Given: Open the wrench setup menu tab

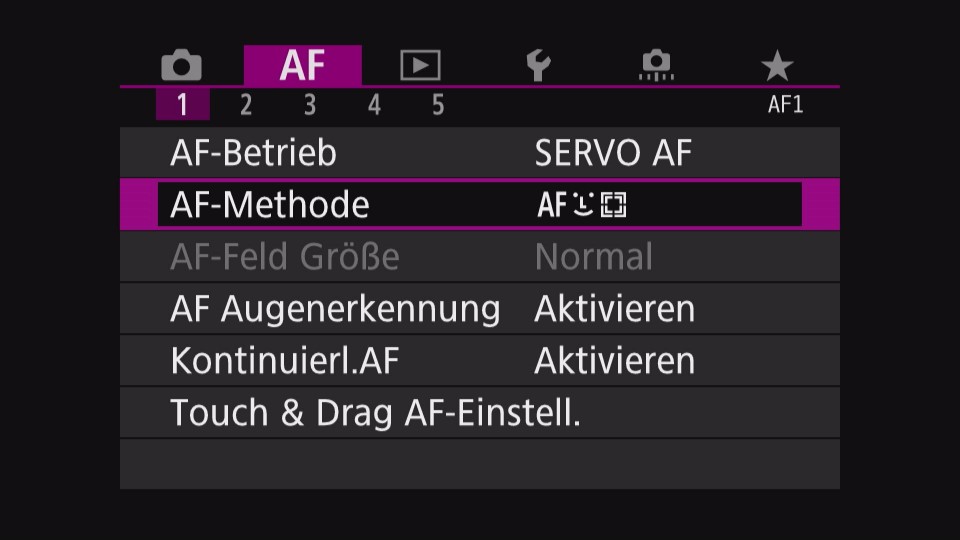Looking at the screenshot, I should [x=538, y=66].
